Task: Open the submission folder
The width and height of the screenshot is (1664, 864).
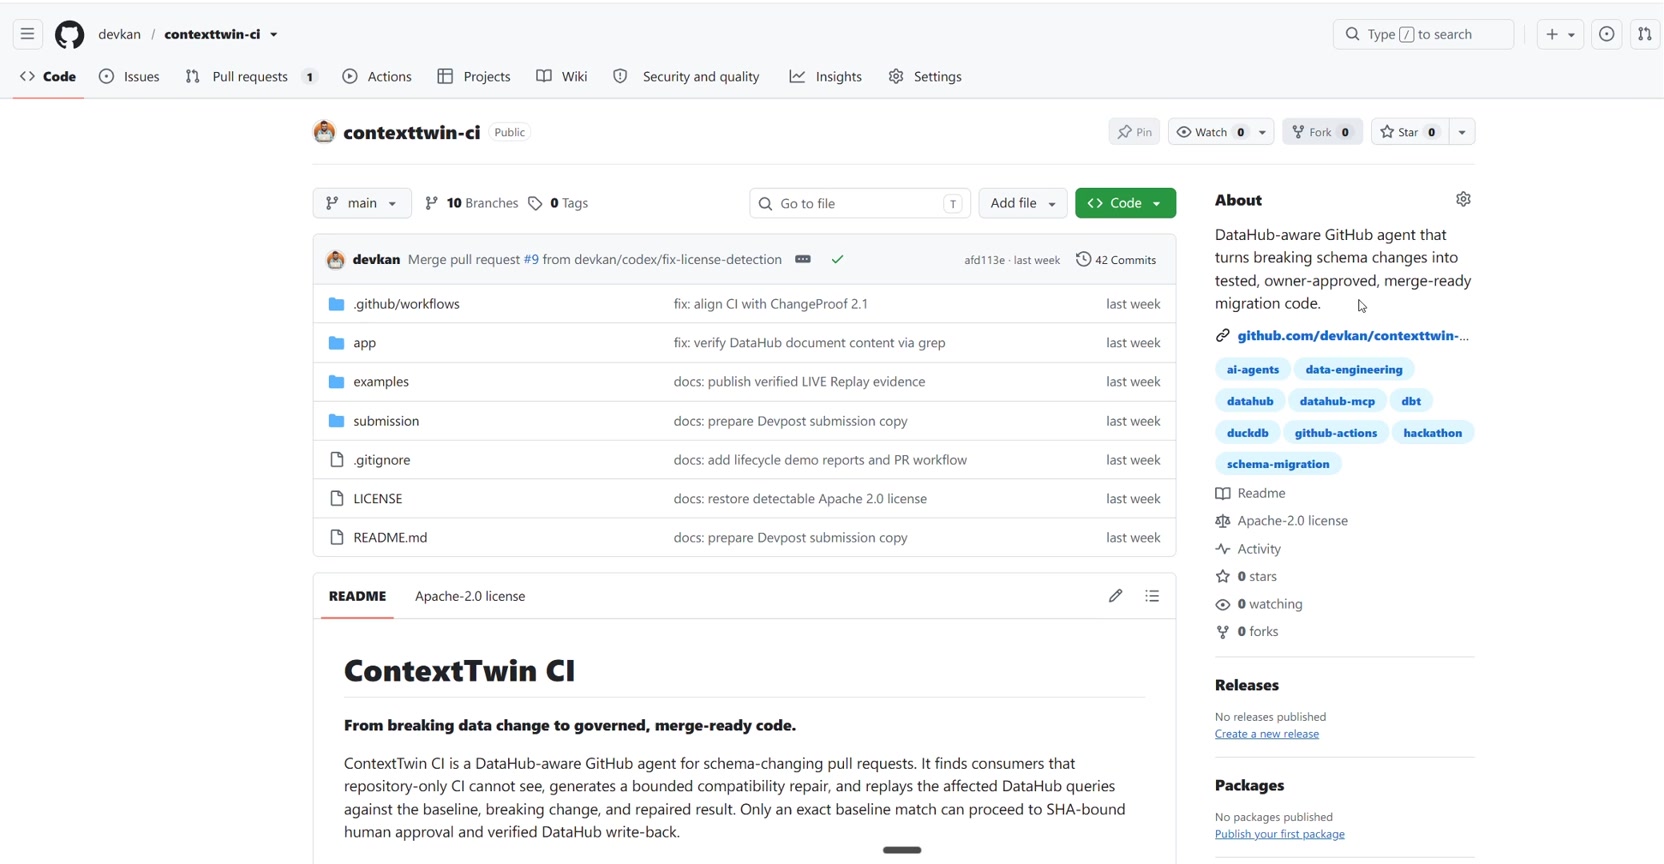Action: click(x=386, y=421)
